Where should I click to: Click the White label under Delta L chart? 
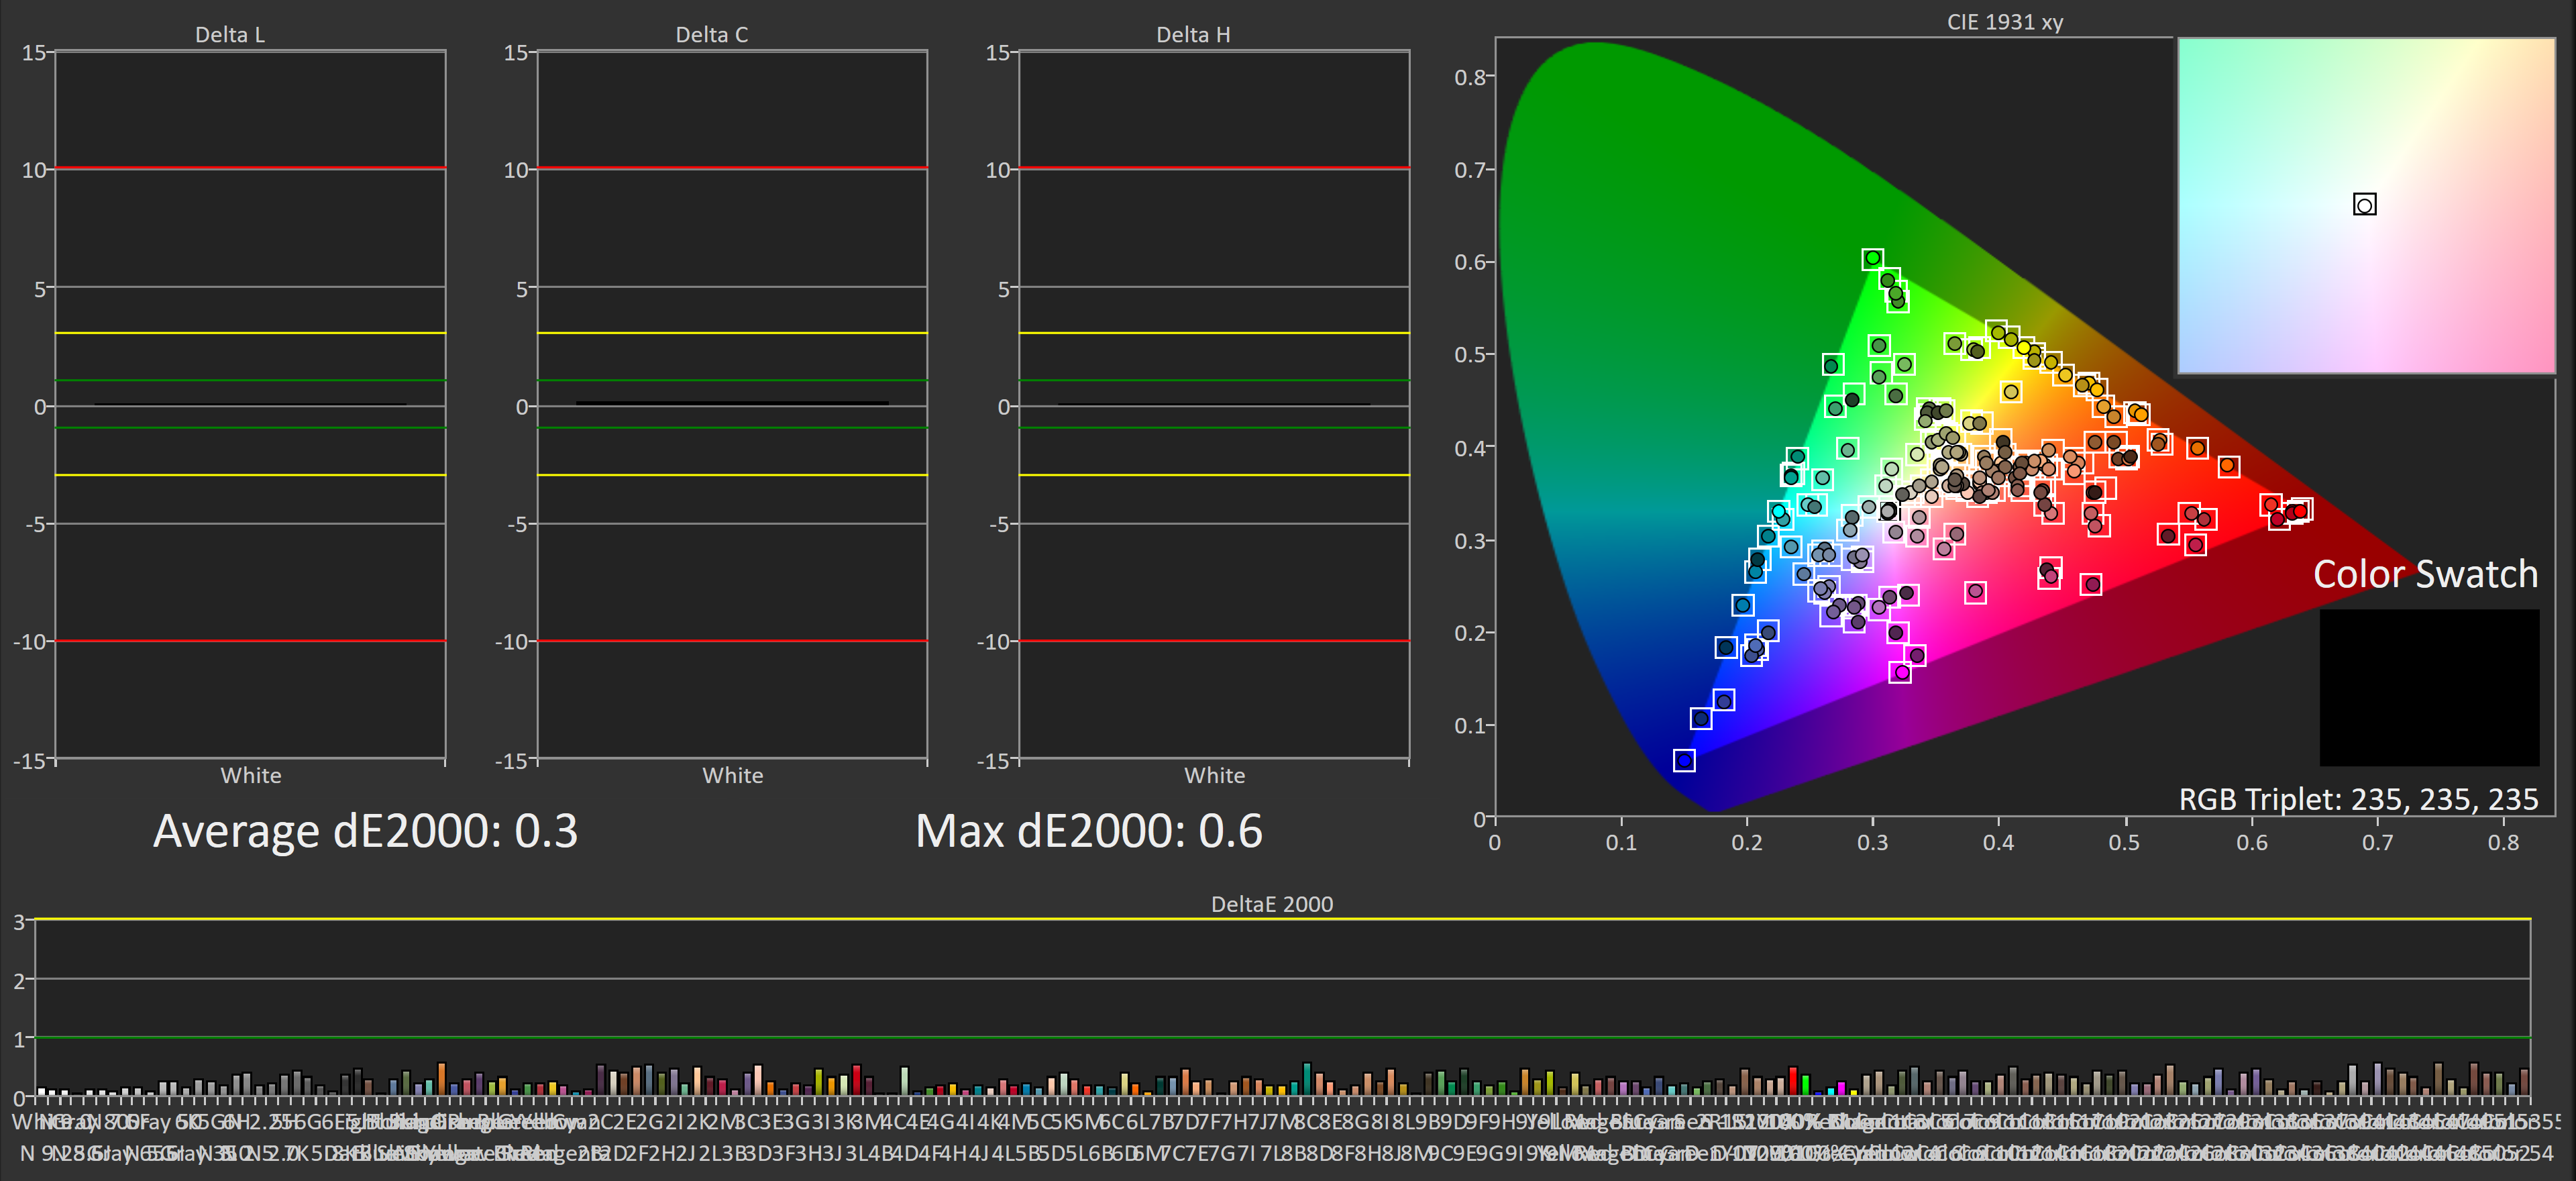[x=250, y=775]
